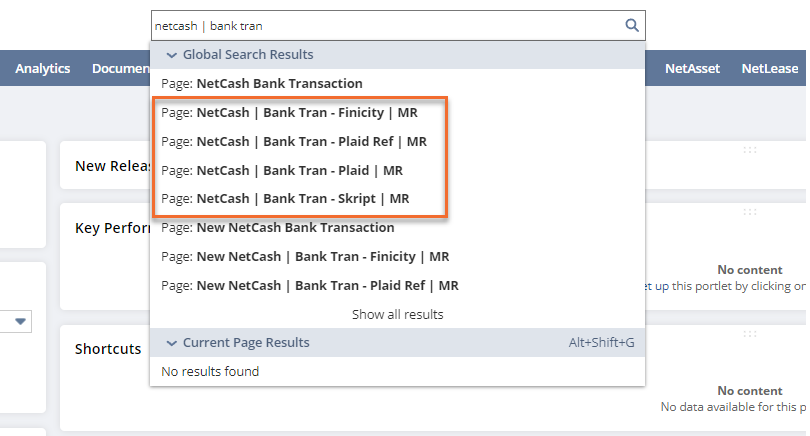This screenshot has width=810, height=436.
Task: Grab the Key Performance portlet drag handle
Action: [750, 212]
